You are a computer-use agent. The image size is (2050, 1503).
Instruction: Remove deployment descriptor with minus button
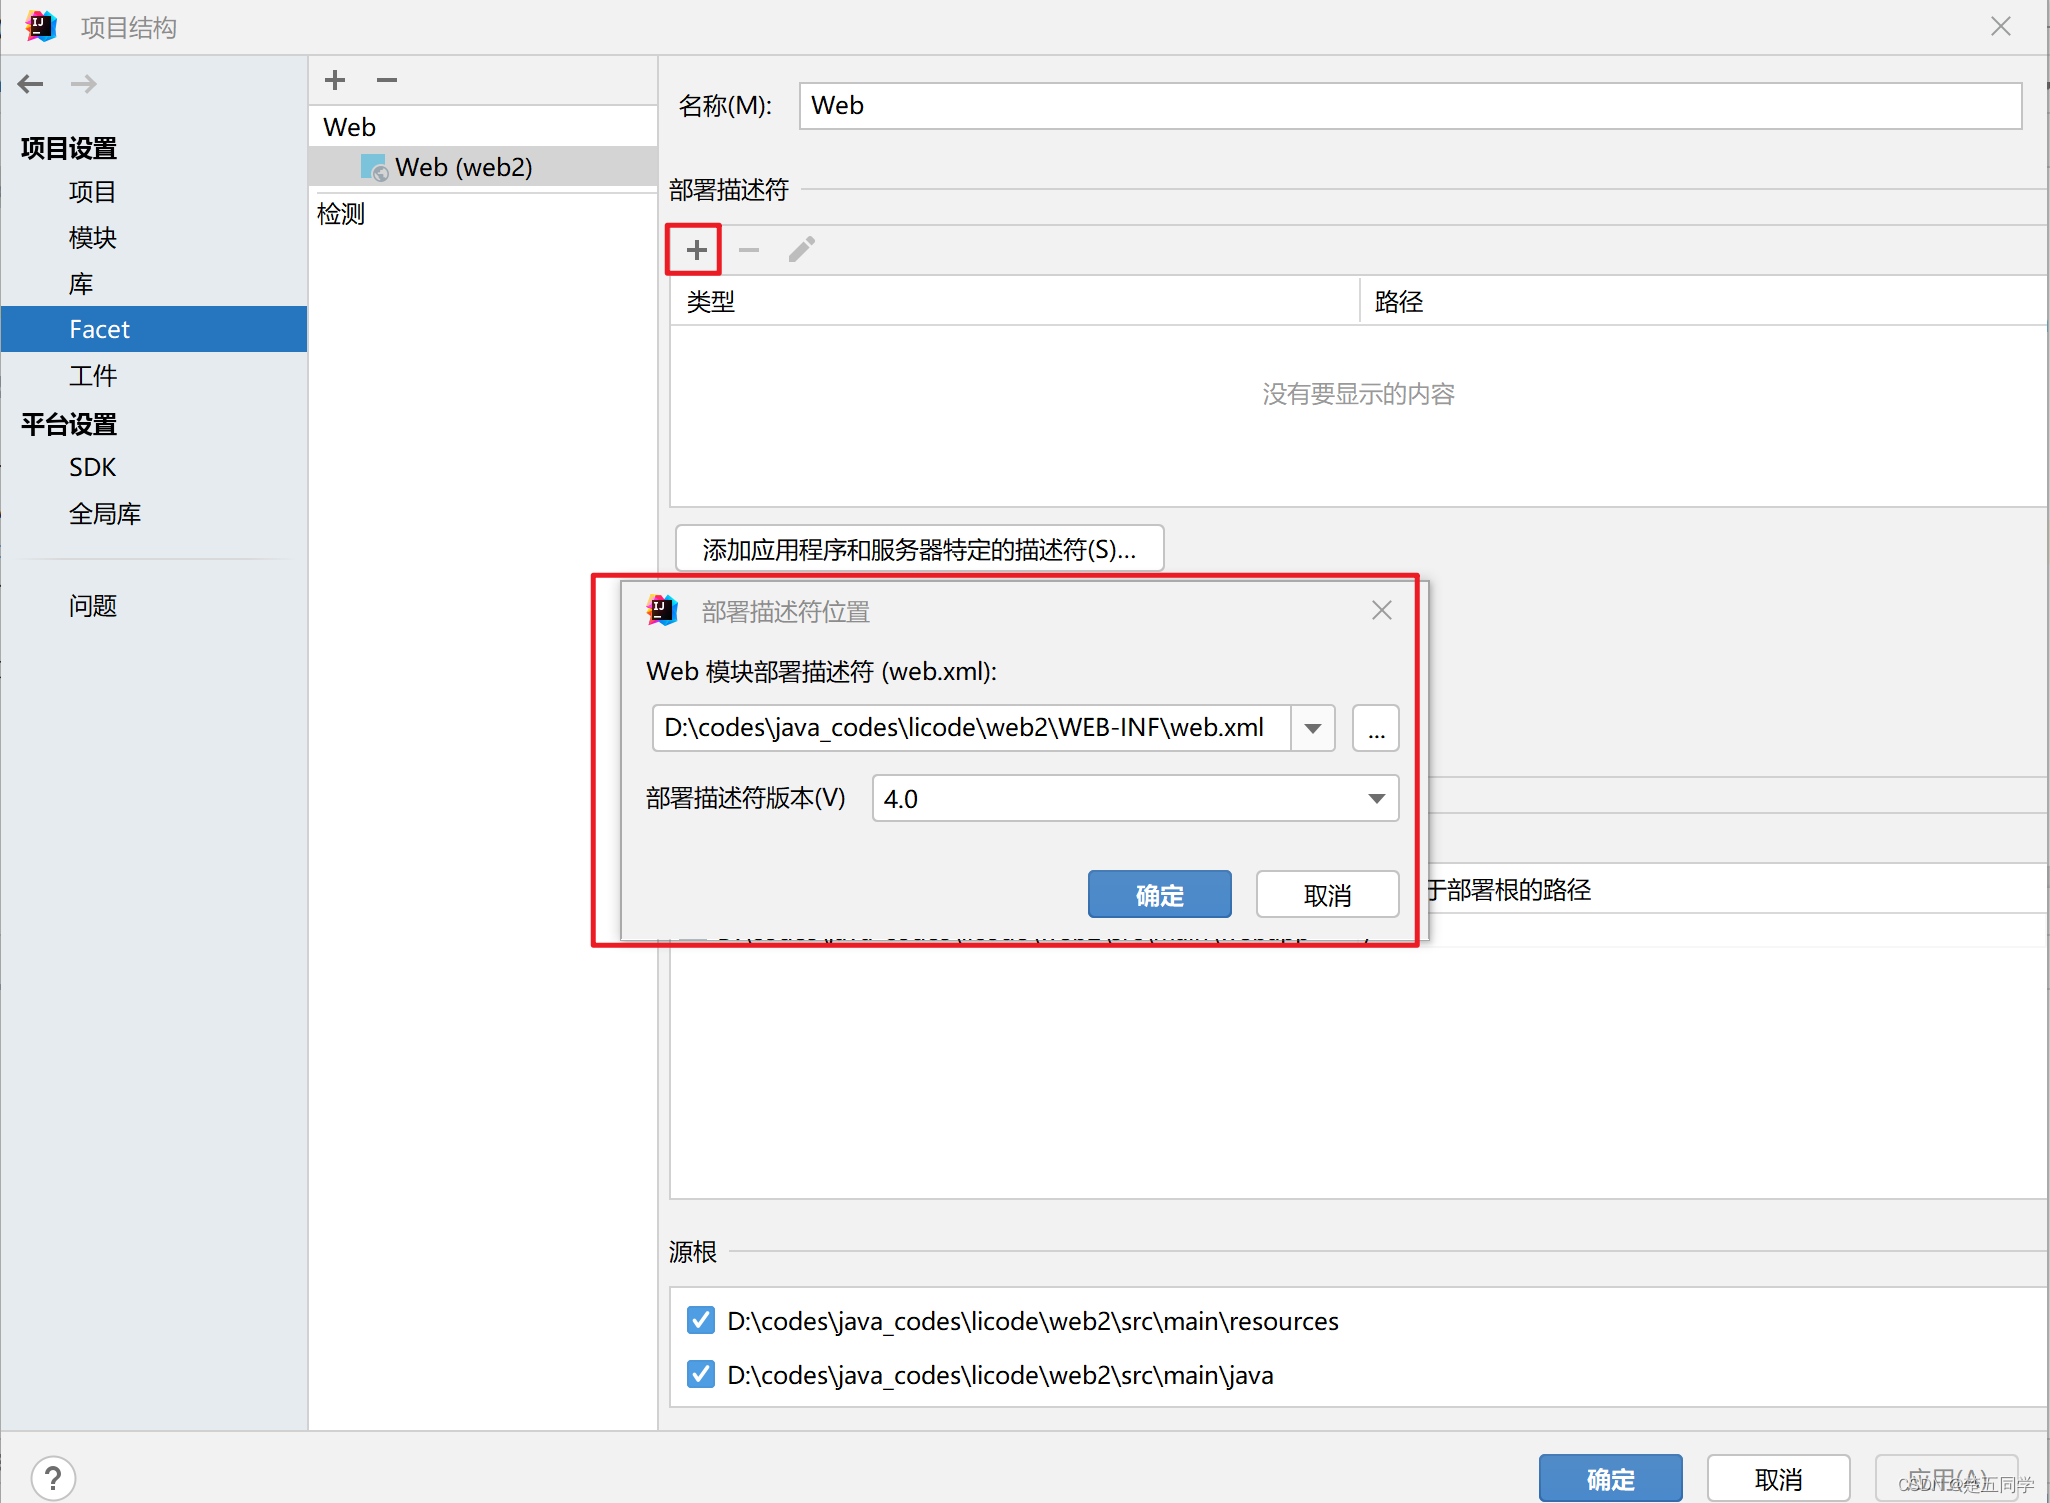coord(749,250)
